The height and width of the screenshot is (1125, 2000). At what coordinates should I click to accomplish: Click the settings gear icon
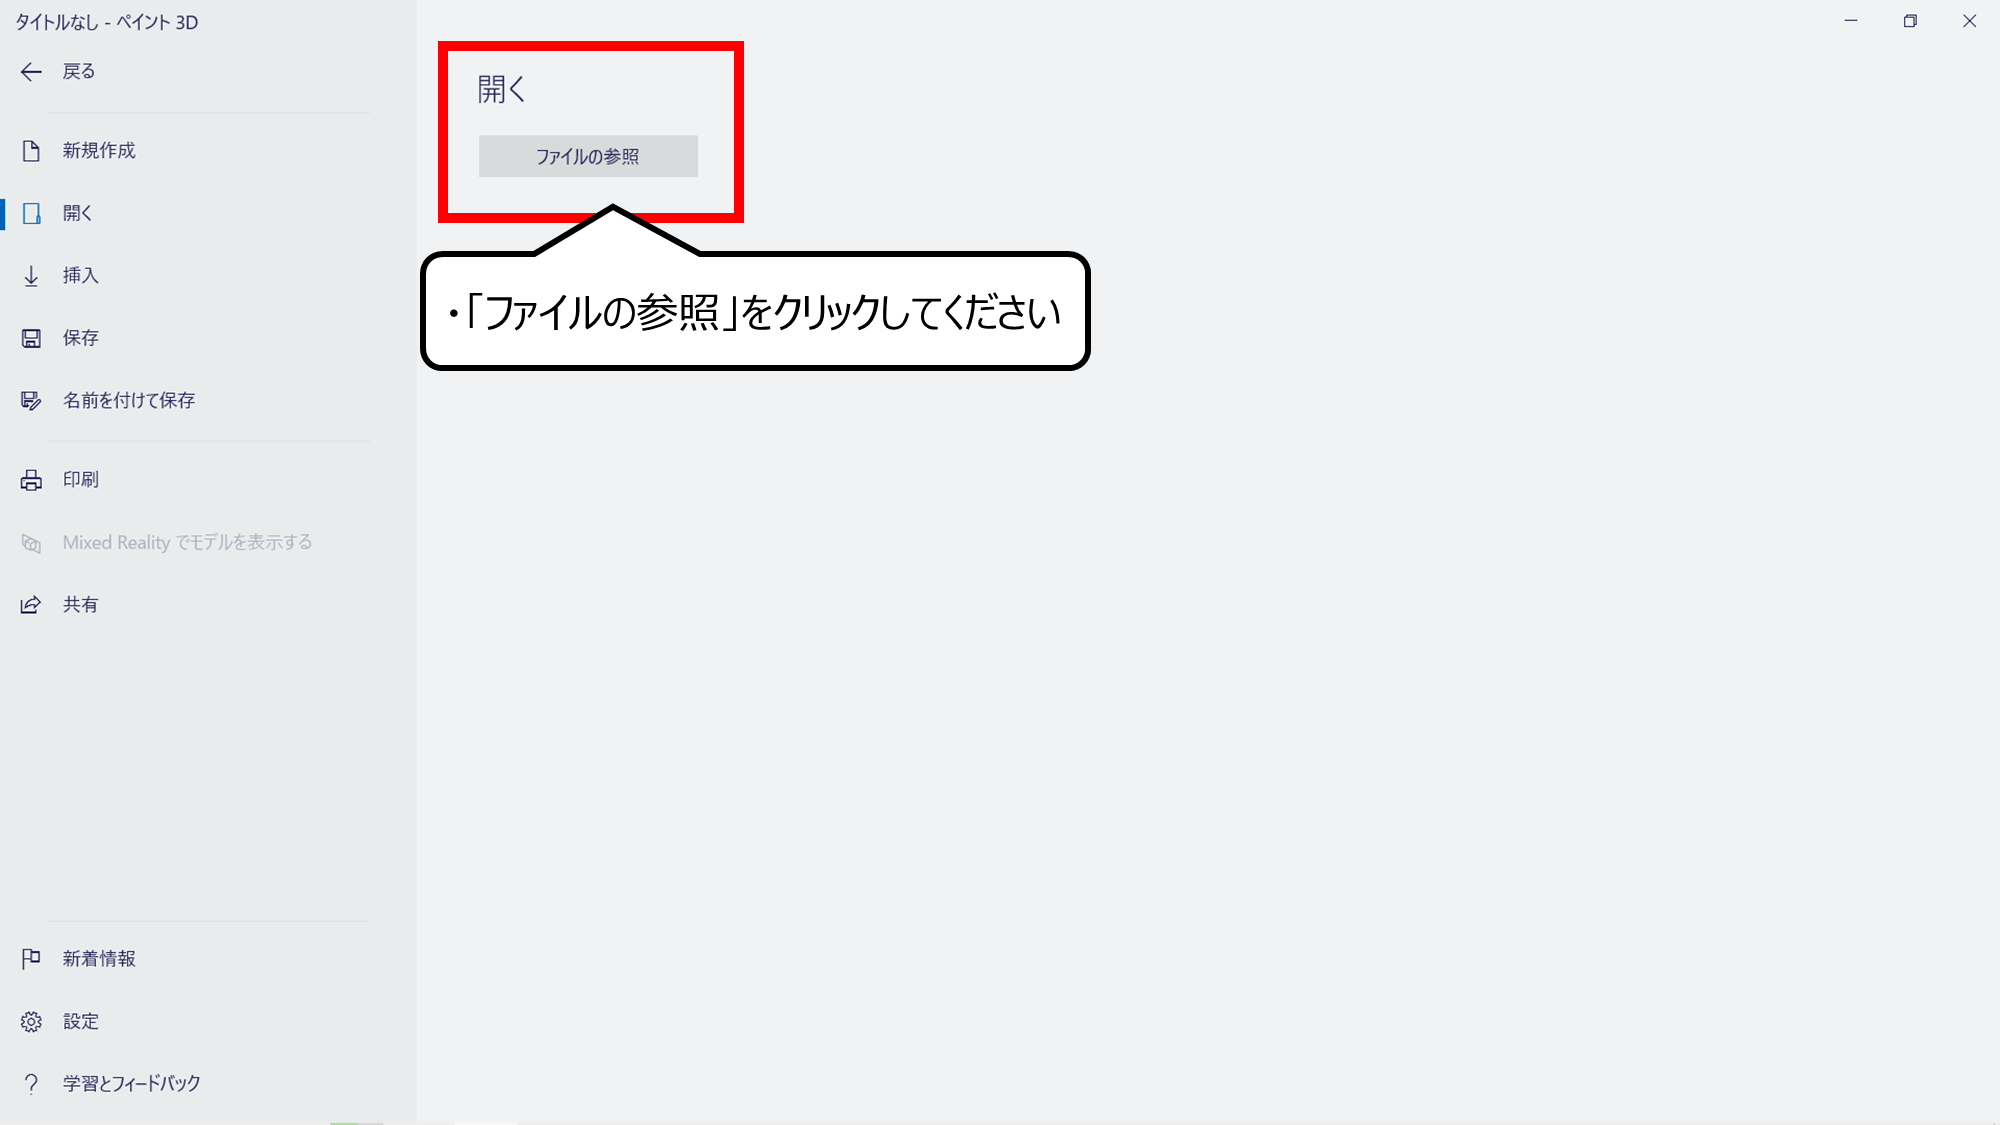[x=31, y=1021]
